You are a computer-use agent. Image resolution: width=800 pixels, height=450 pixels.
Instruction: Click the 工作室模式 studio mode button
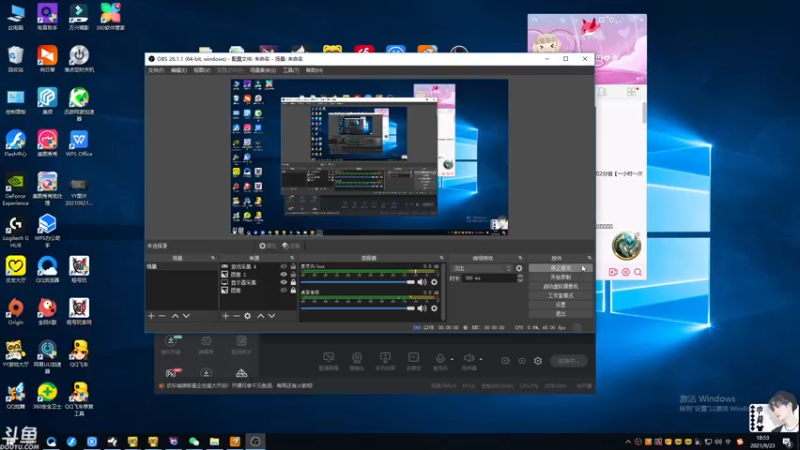click(x=560, y=295)
